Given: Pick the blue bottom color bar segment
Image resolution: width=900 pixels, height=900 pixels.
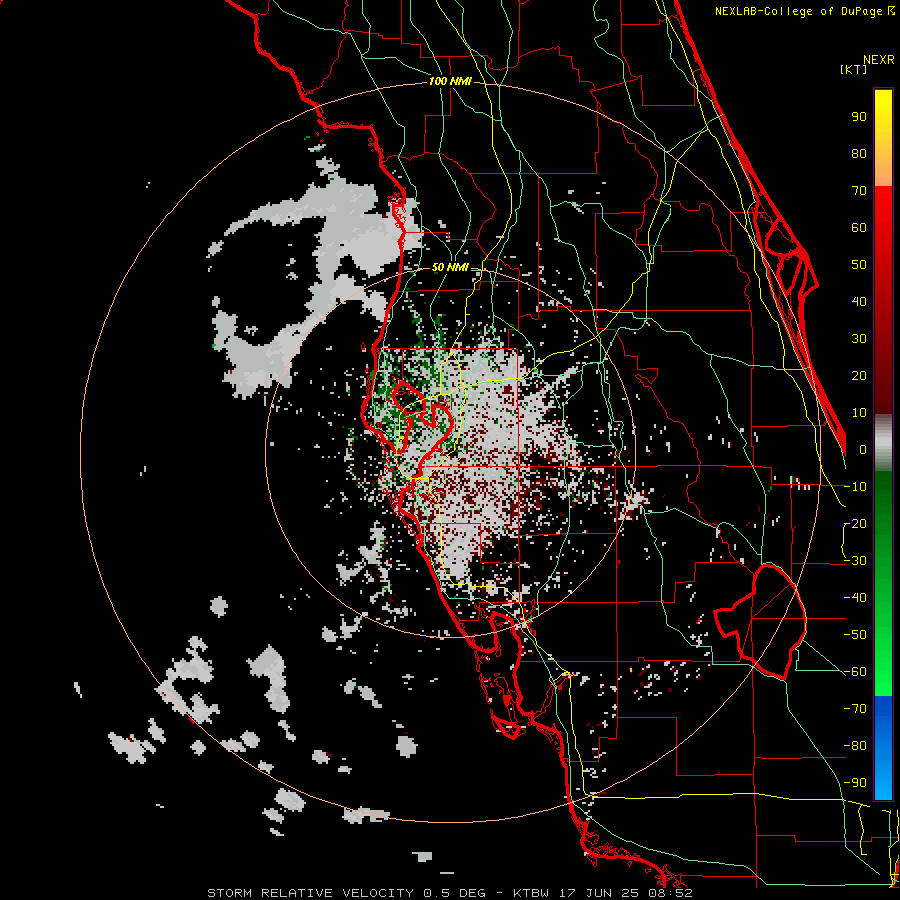Looking at the screenshot, I should click(883, 748).
